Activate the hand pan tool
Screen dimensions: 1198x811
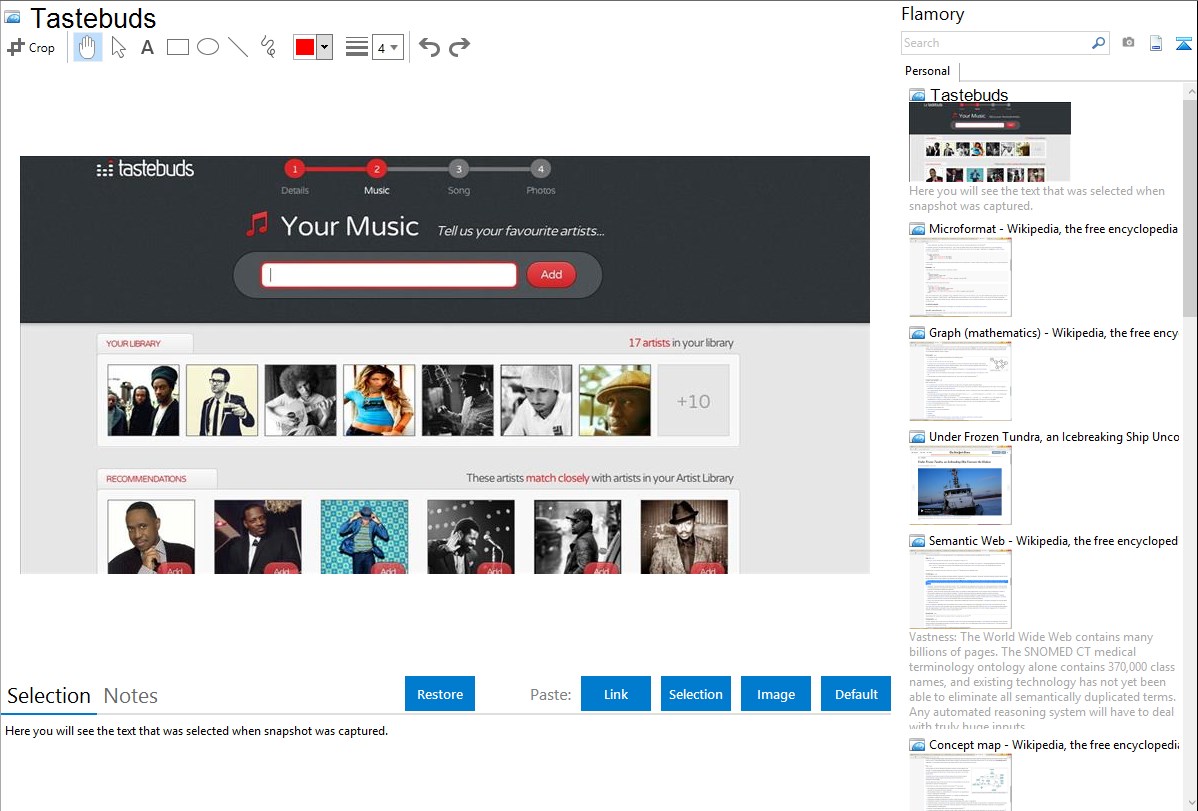coord(87,47)
